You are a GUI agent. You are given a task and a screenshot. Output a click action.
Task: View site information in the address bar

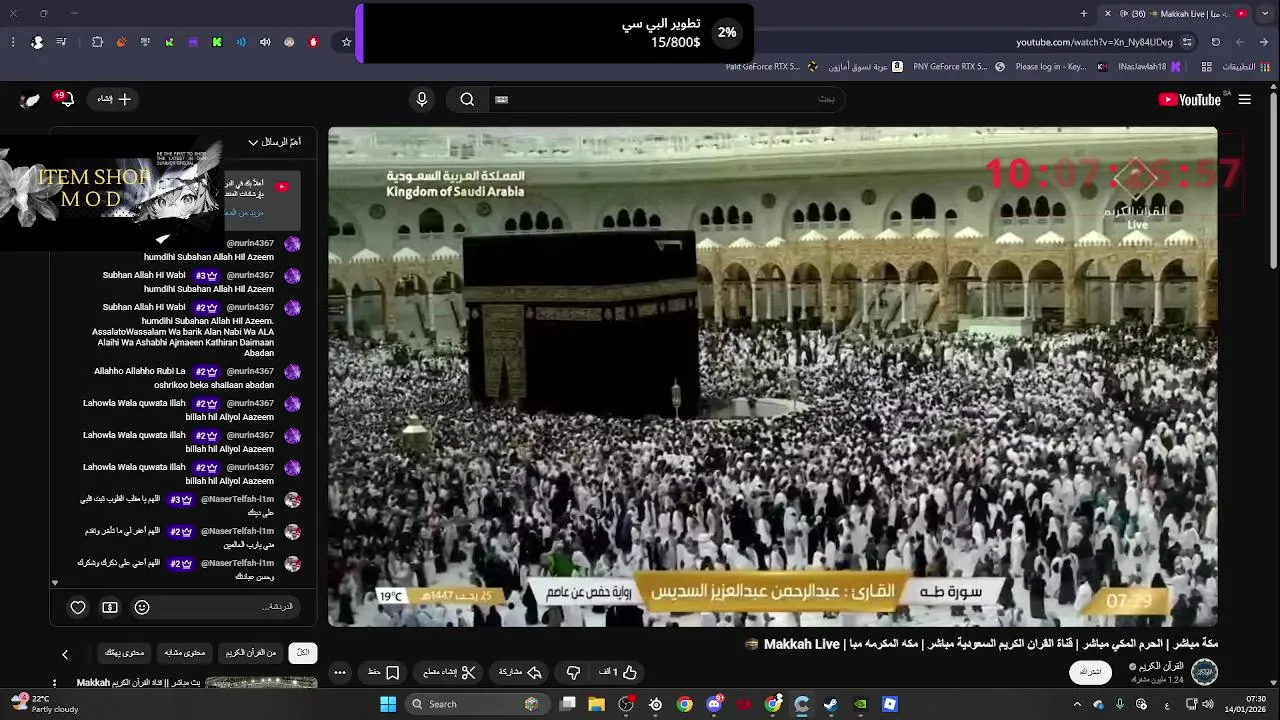coord(1187,42)
